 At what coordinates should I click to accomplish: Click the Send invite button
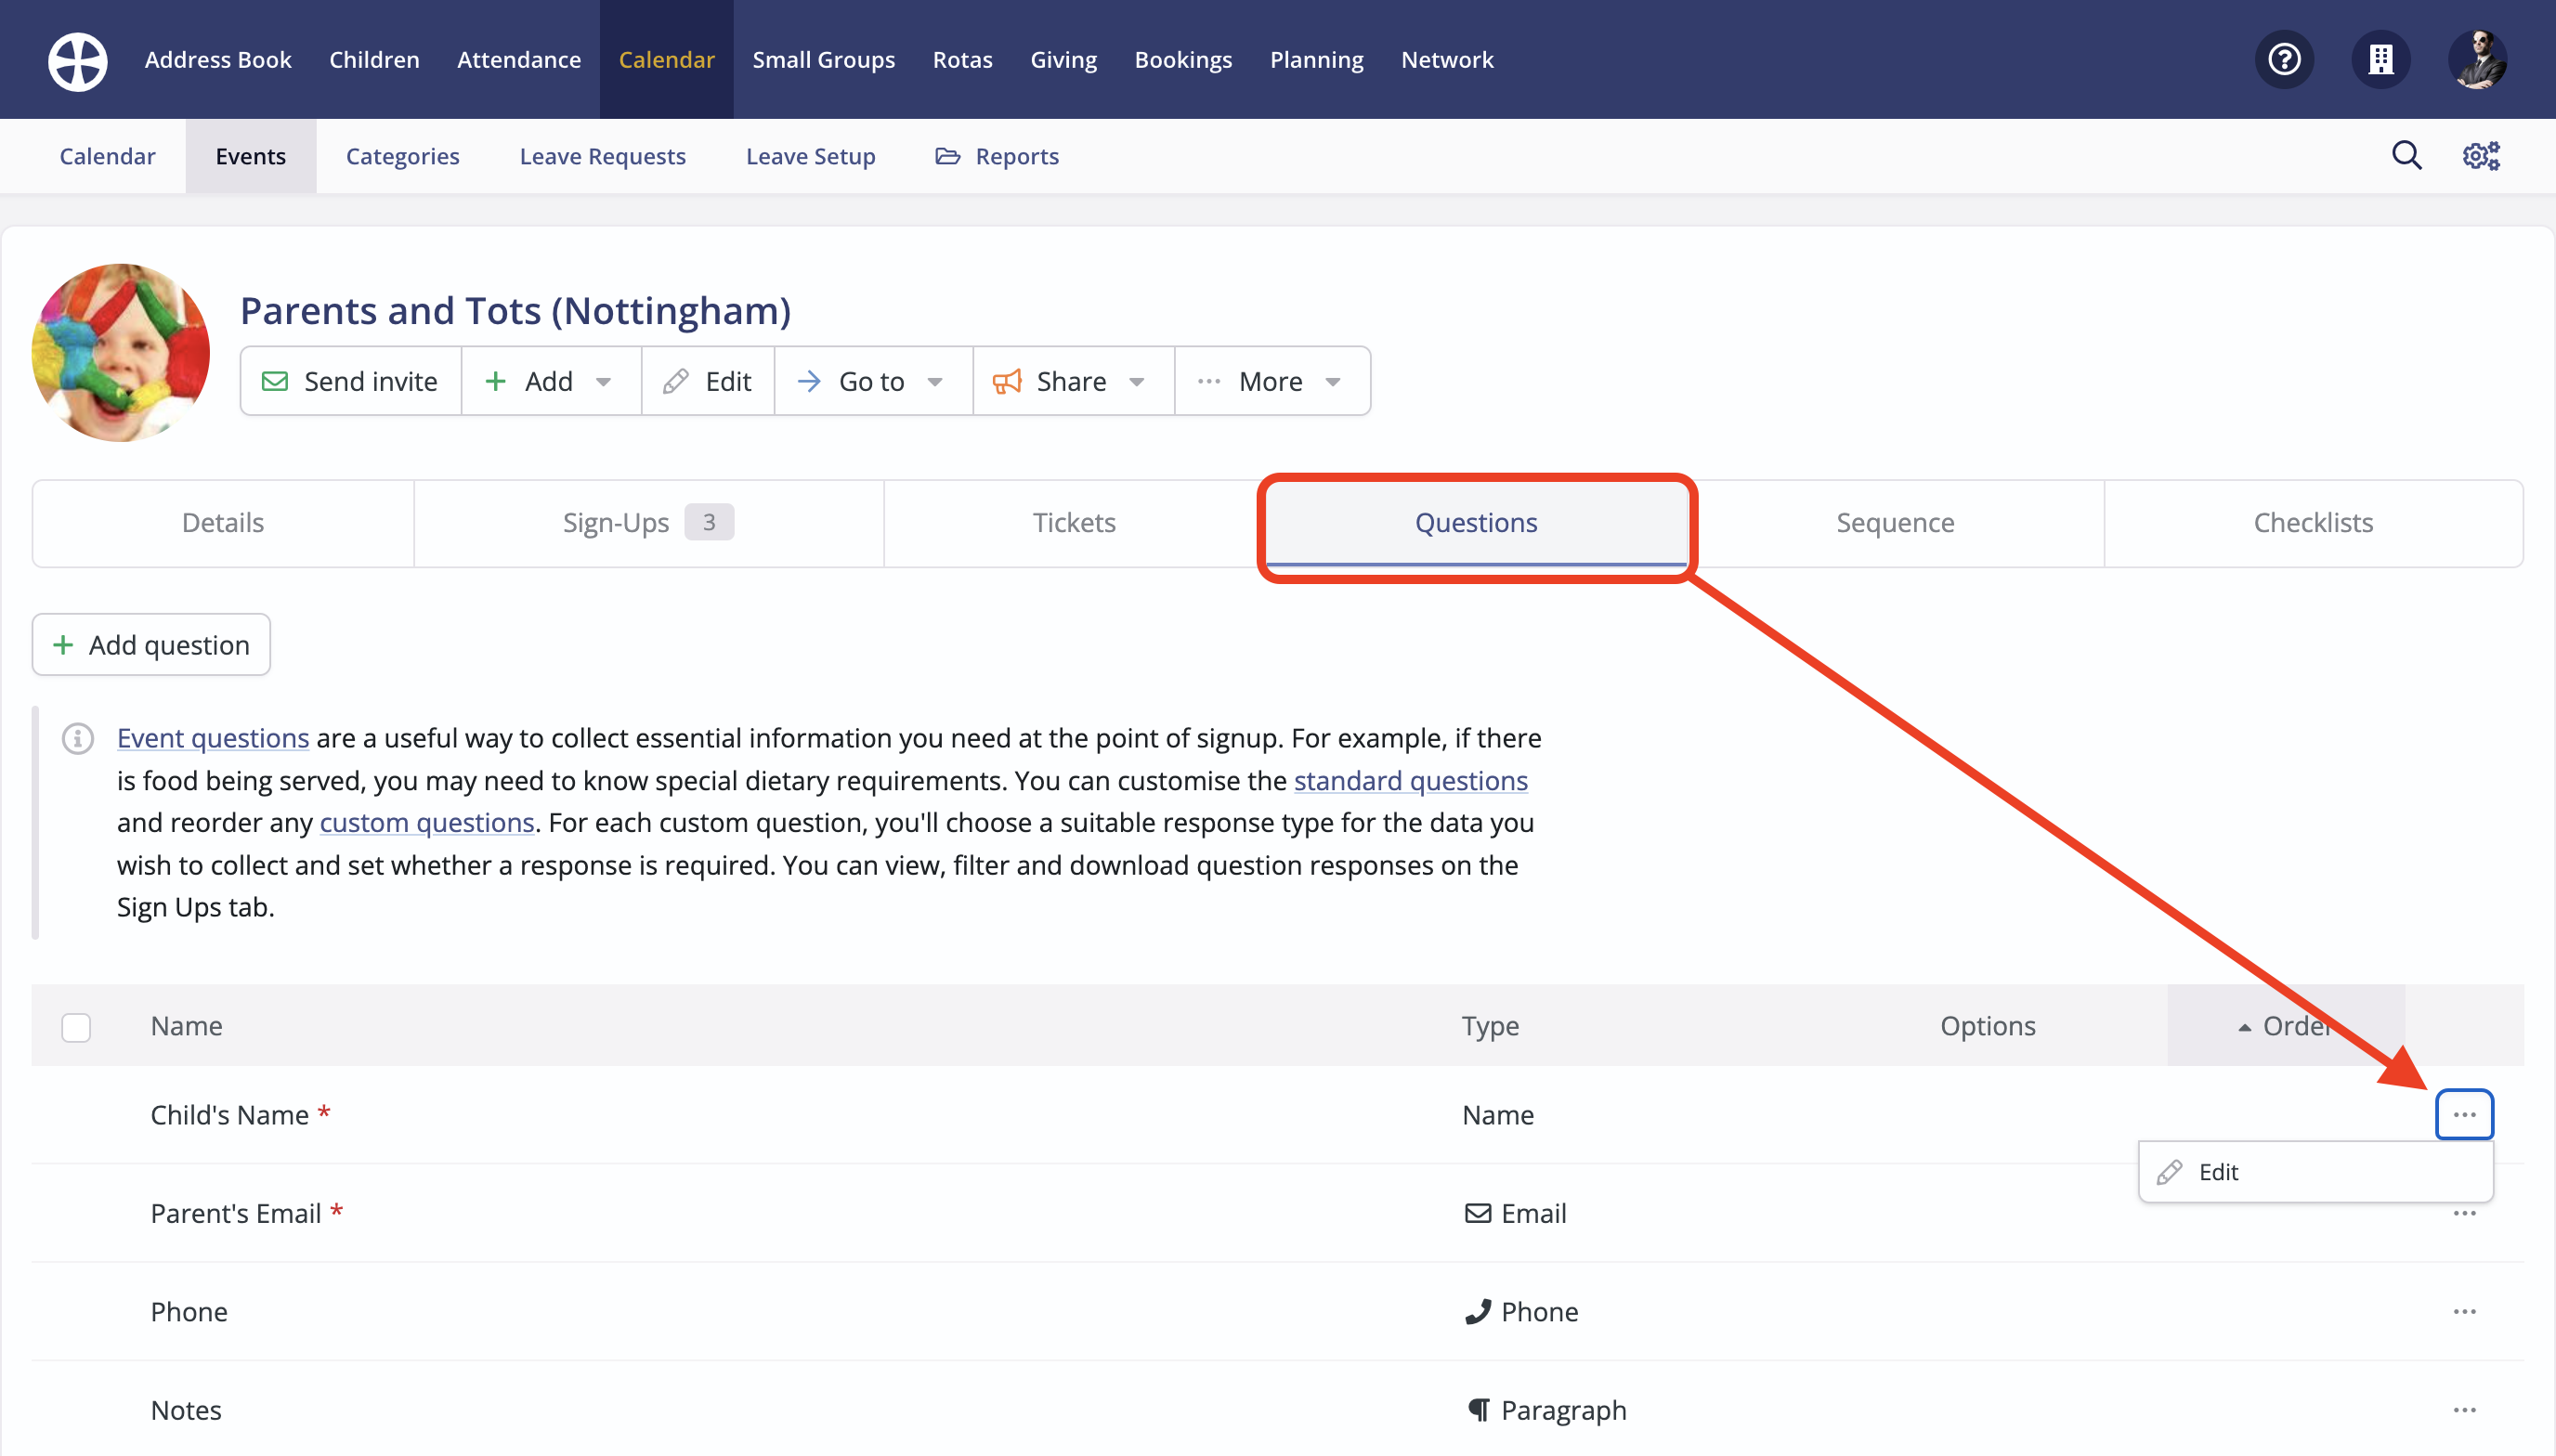[351, 381]
